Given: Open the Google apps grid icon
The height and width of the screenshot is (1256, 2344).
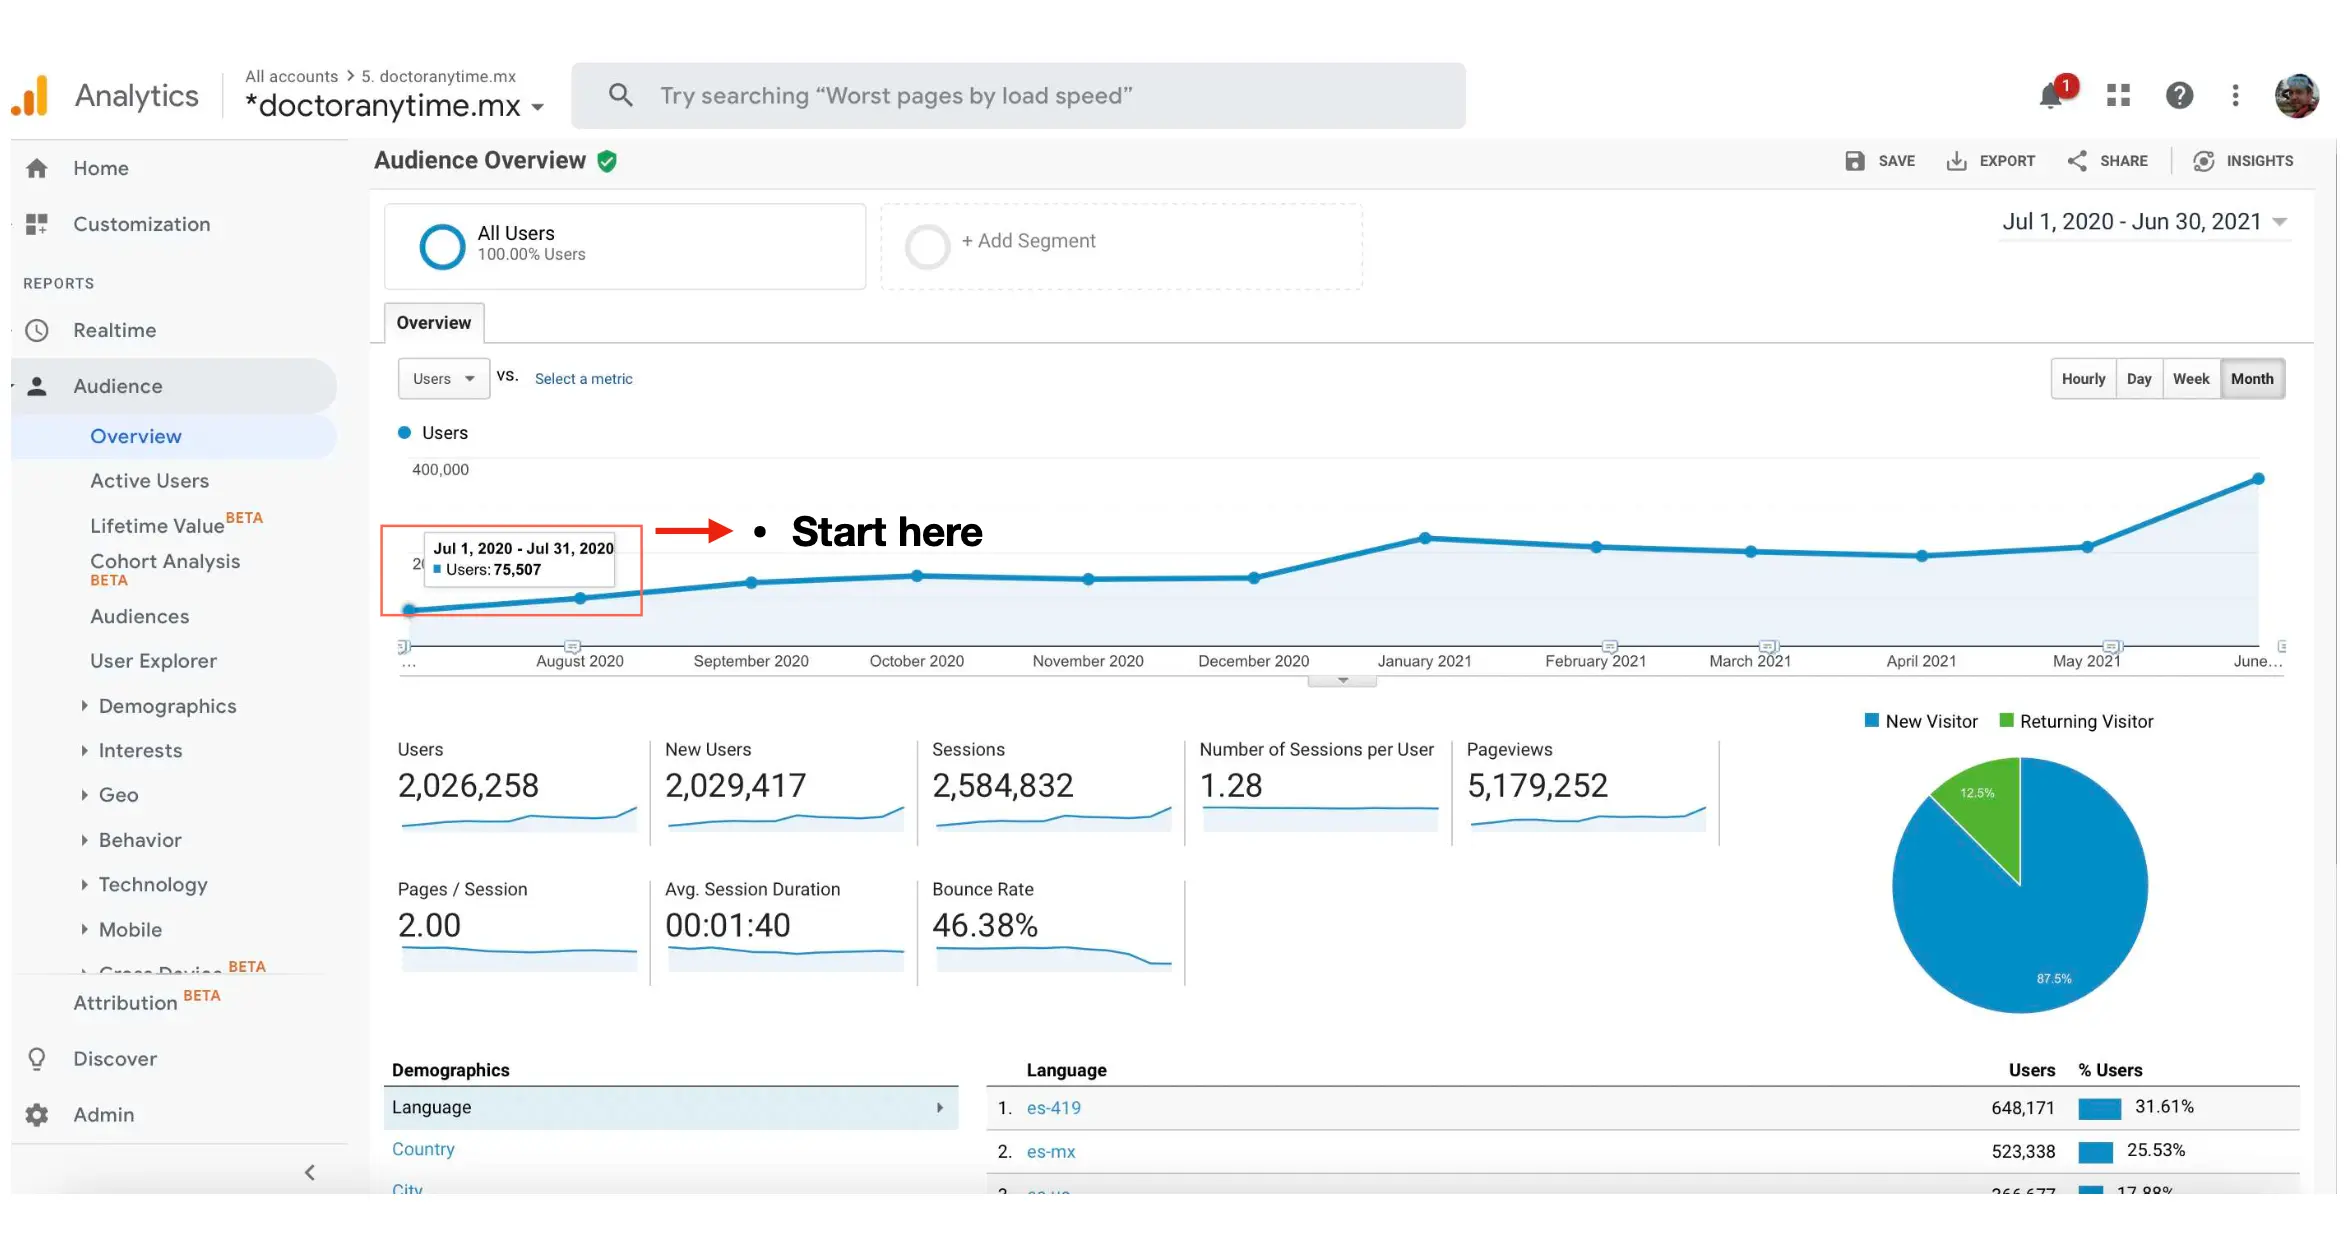Looking at the screenshot, I should 2118,95.
